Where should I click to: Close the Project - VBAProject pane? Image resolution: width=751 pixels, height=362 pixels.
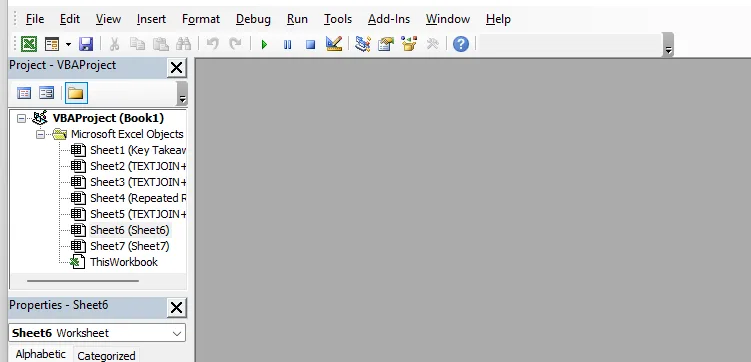[177, 68]
